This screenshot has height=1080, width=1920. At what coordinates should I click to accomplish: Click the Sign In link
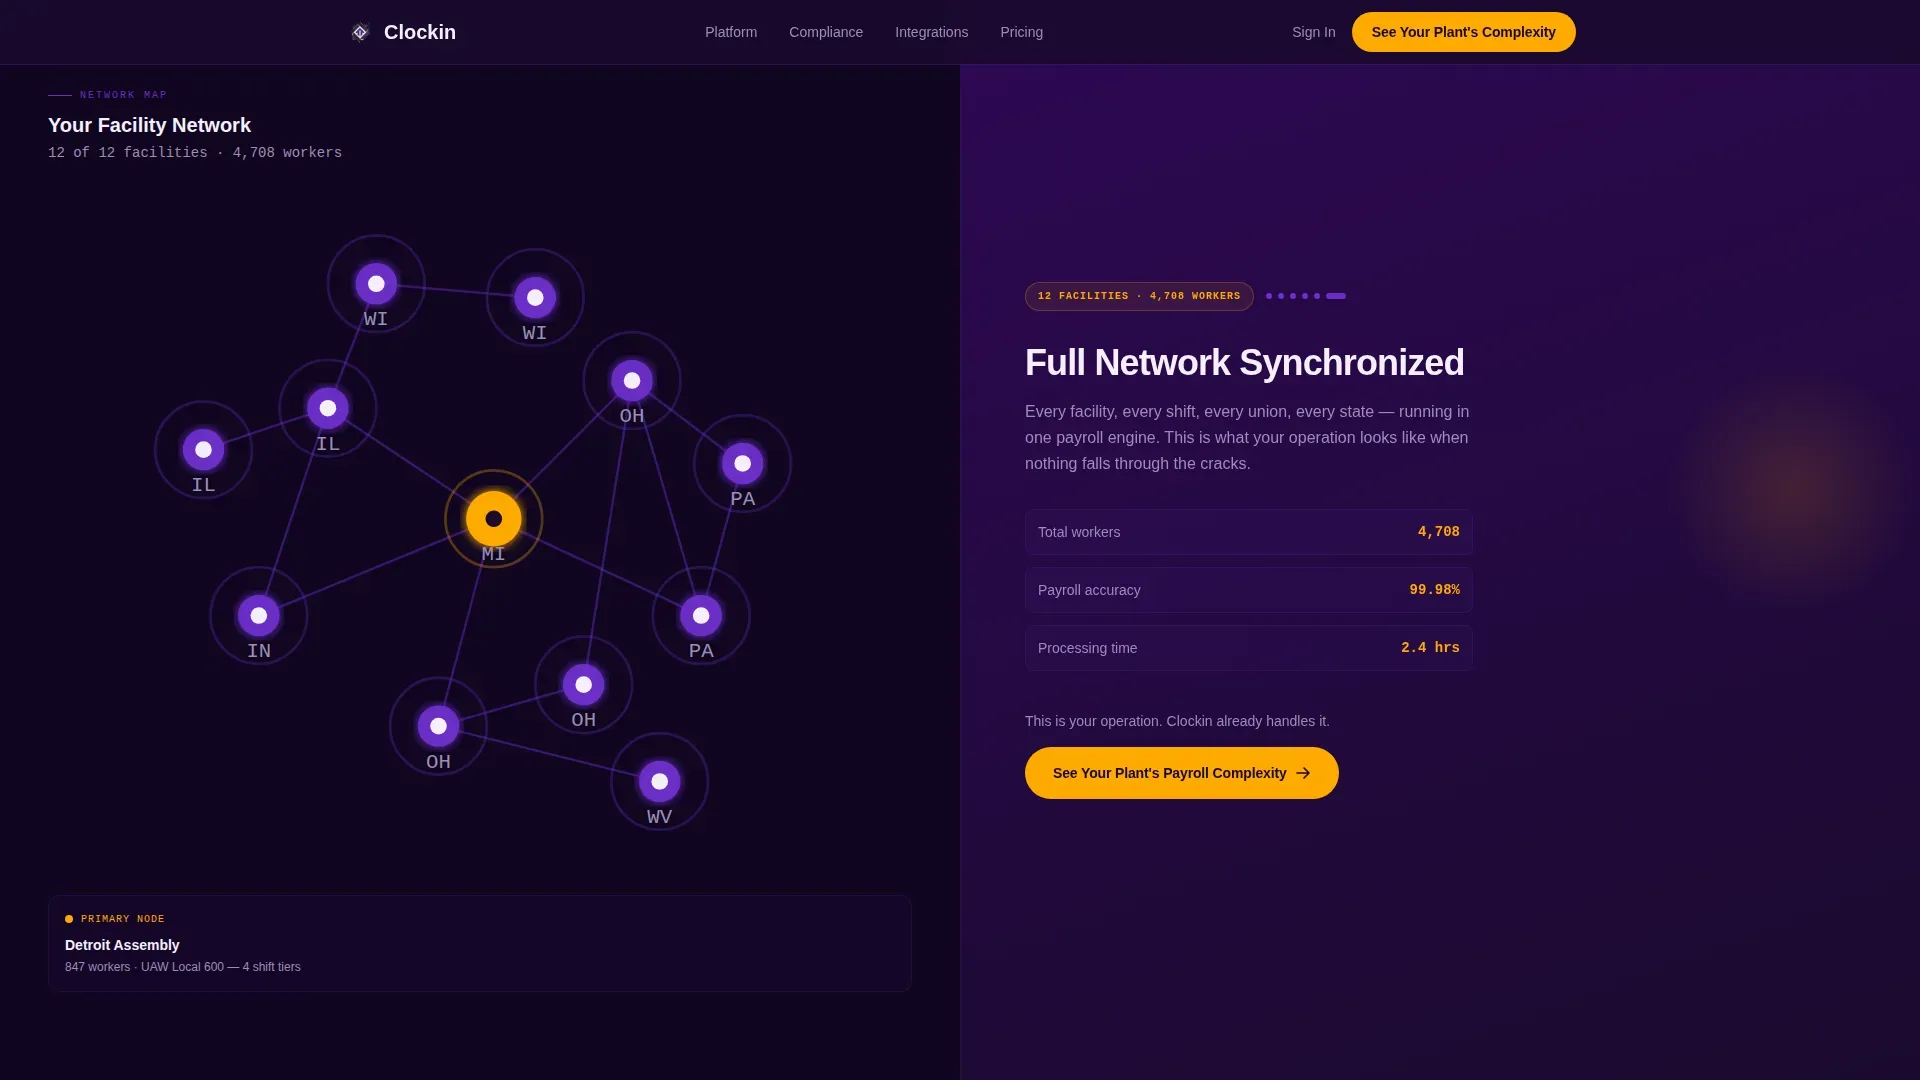(1313, 32)
